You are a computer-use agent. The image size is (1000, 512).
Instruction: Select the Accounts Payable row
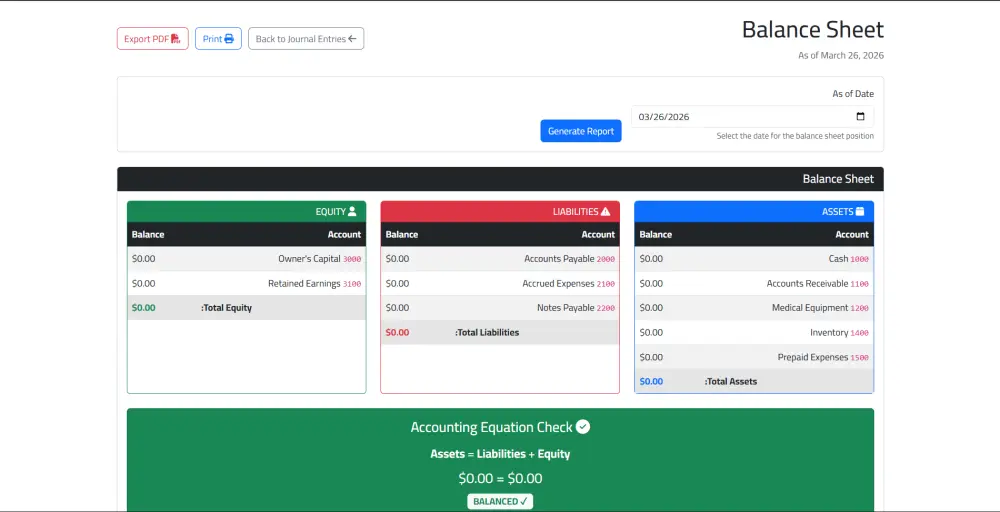[x=500, y=259]
